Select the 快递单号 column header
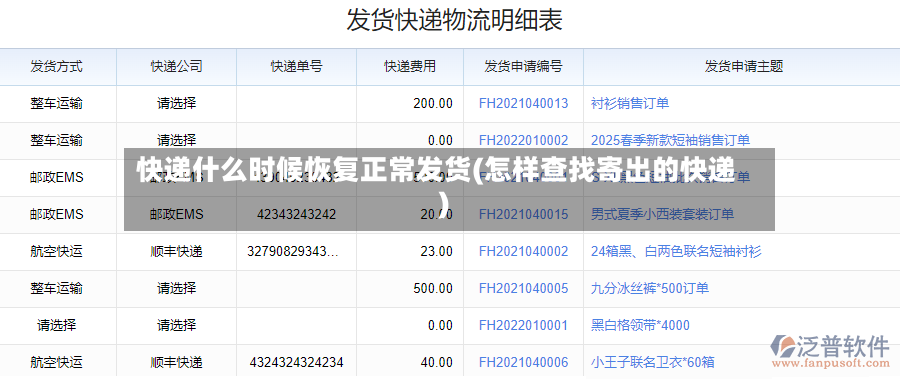900x379 pixels. point(296,67)
